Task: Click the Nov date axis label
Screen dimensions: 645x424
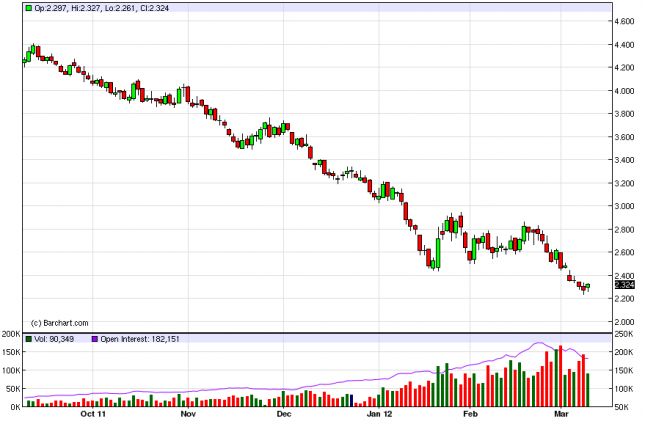Action: [187, 412]
